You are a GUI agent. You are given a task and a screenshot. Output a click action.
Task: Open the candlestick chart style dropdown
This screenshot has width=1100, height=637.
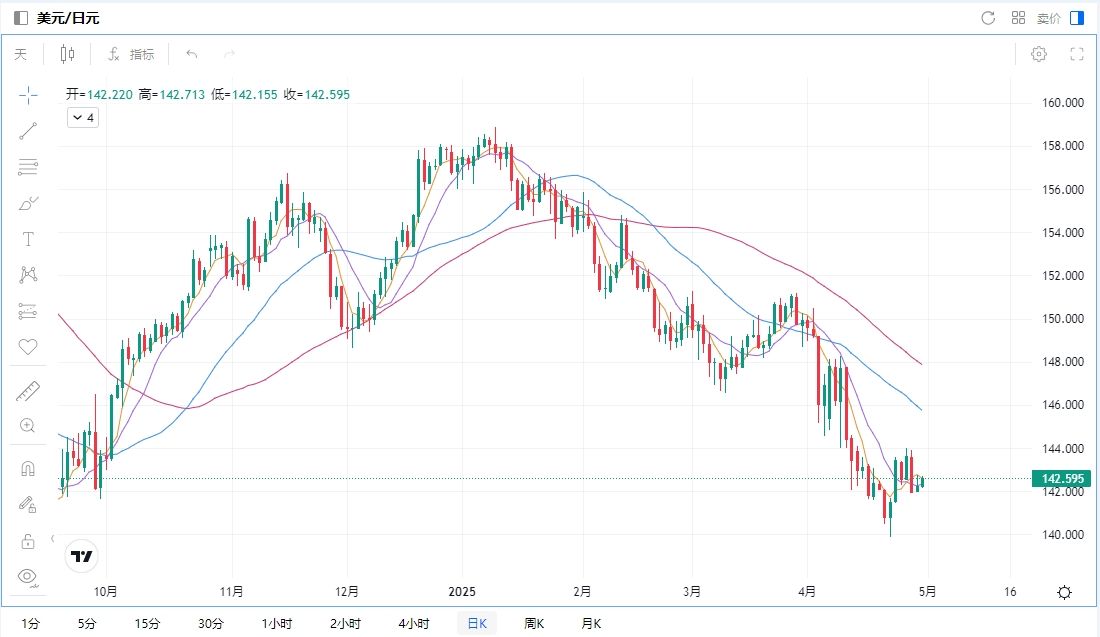point(67,54)
